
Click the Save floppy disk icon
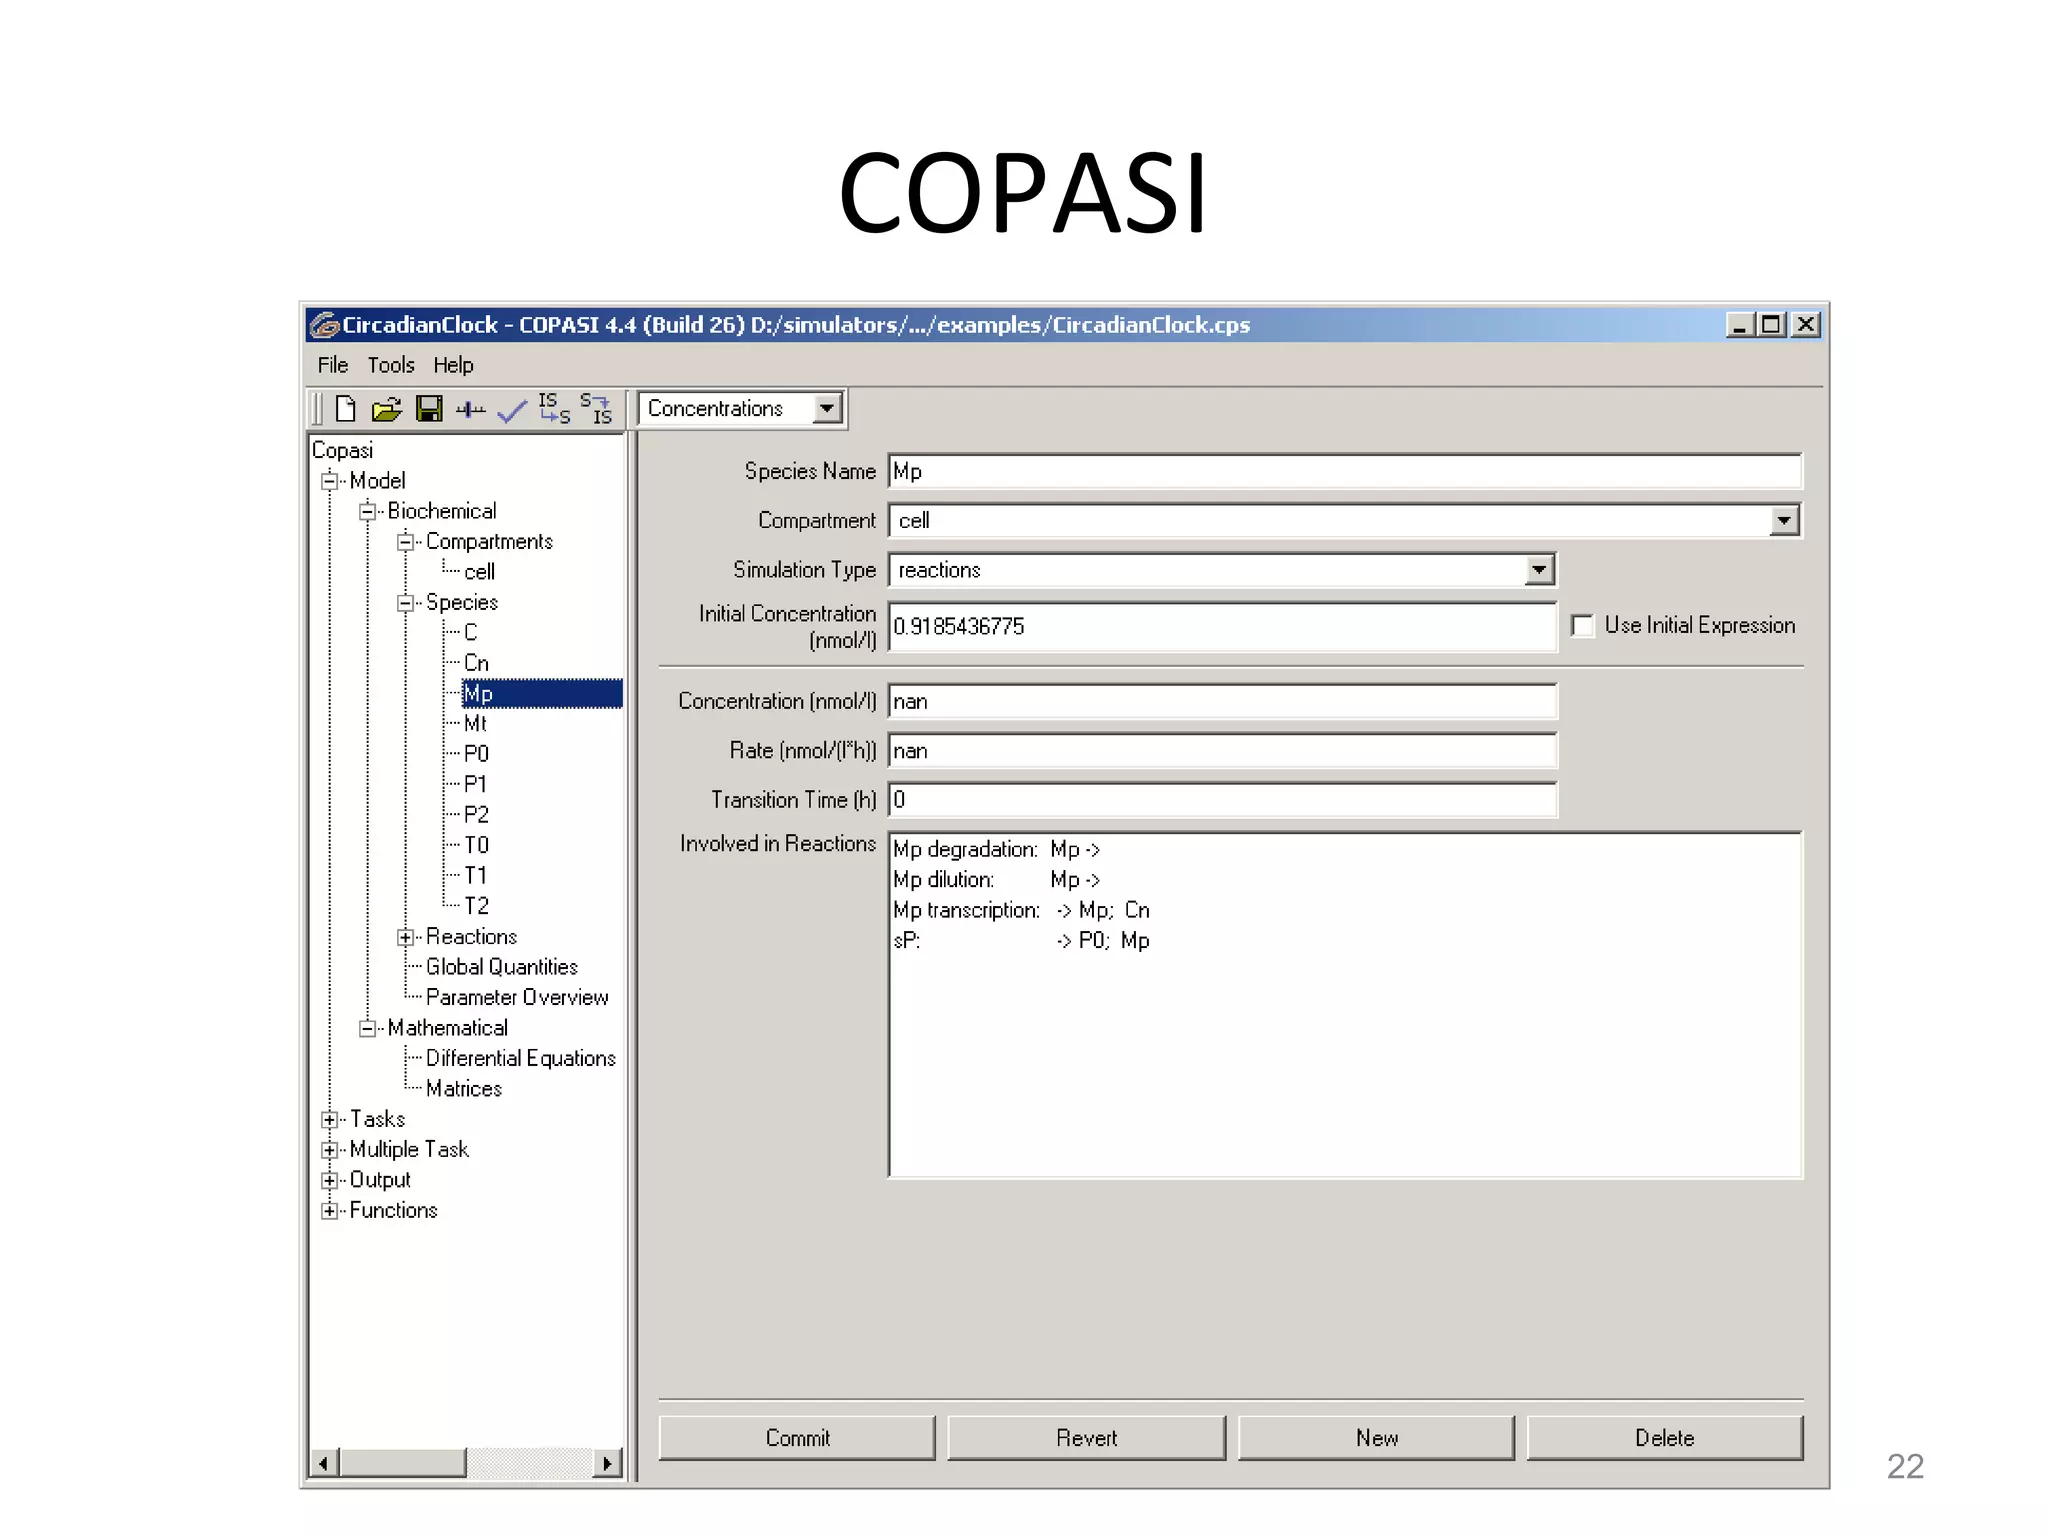[x=429, y=409]
